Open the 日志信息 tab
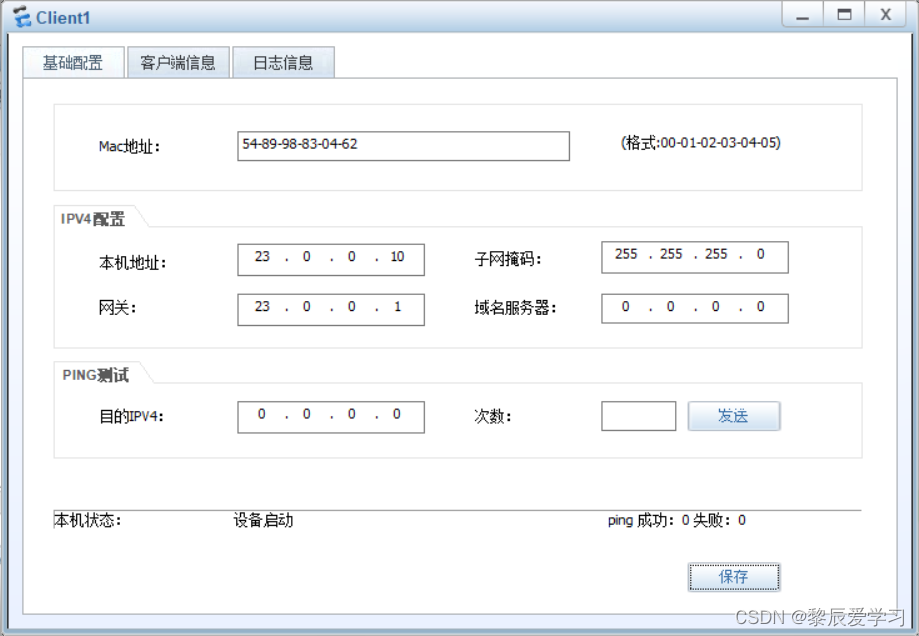Image resolution: width=919 pixels, height=636 pixels. point(283,63)
